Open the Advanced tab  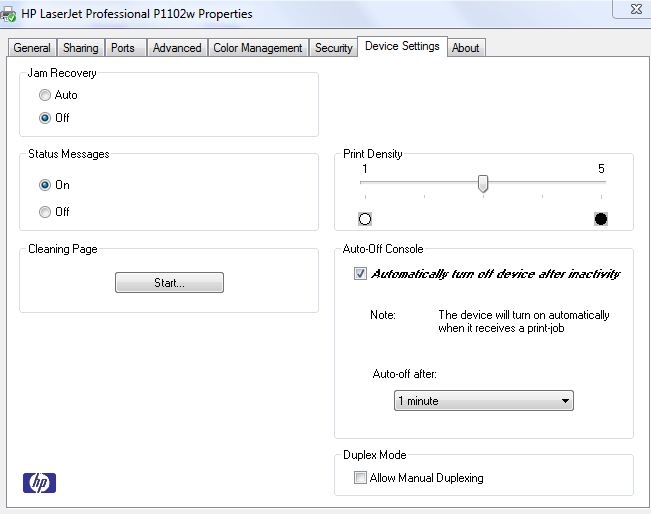[x=177, y=48]
